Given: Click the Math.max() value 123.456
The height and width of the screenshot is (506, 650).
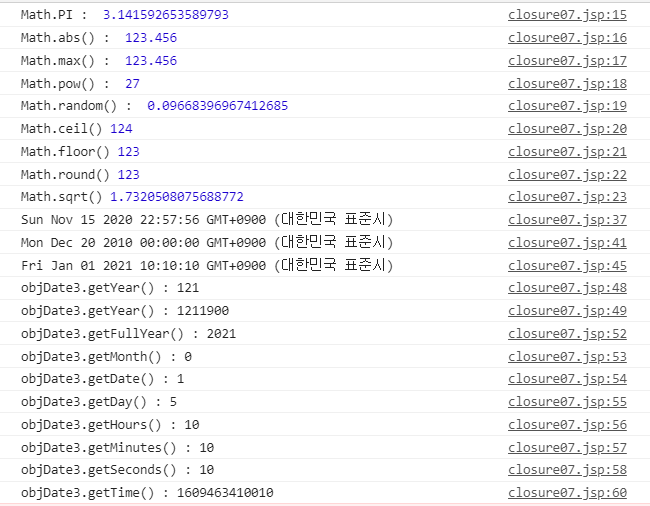Looking at the screenshot, I should pyautogui.click(x=151, y=61).
